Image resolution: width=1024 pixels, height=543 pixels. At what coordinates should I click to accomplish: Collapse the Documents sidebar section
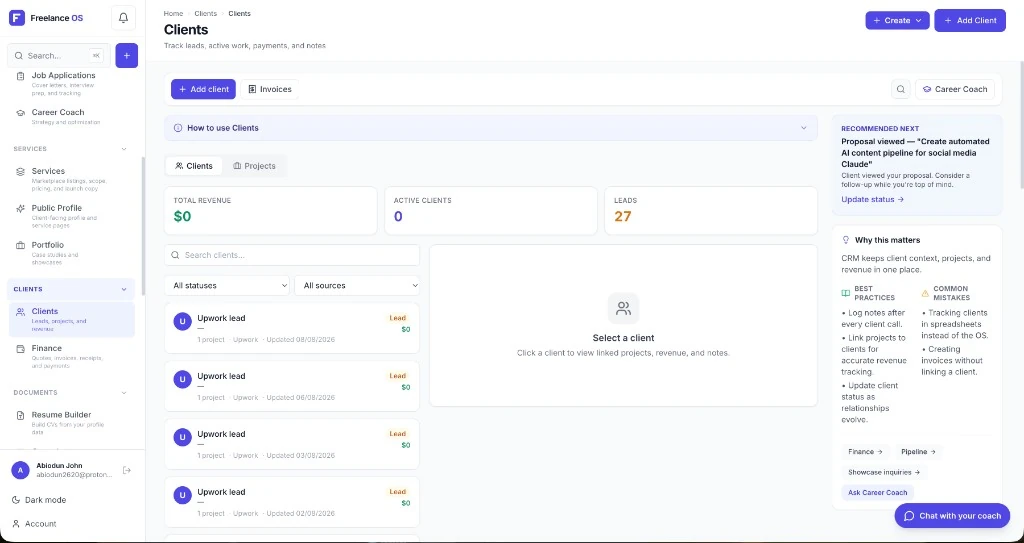[124, 393]
